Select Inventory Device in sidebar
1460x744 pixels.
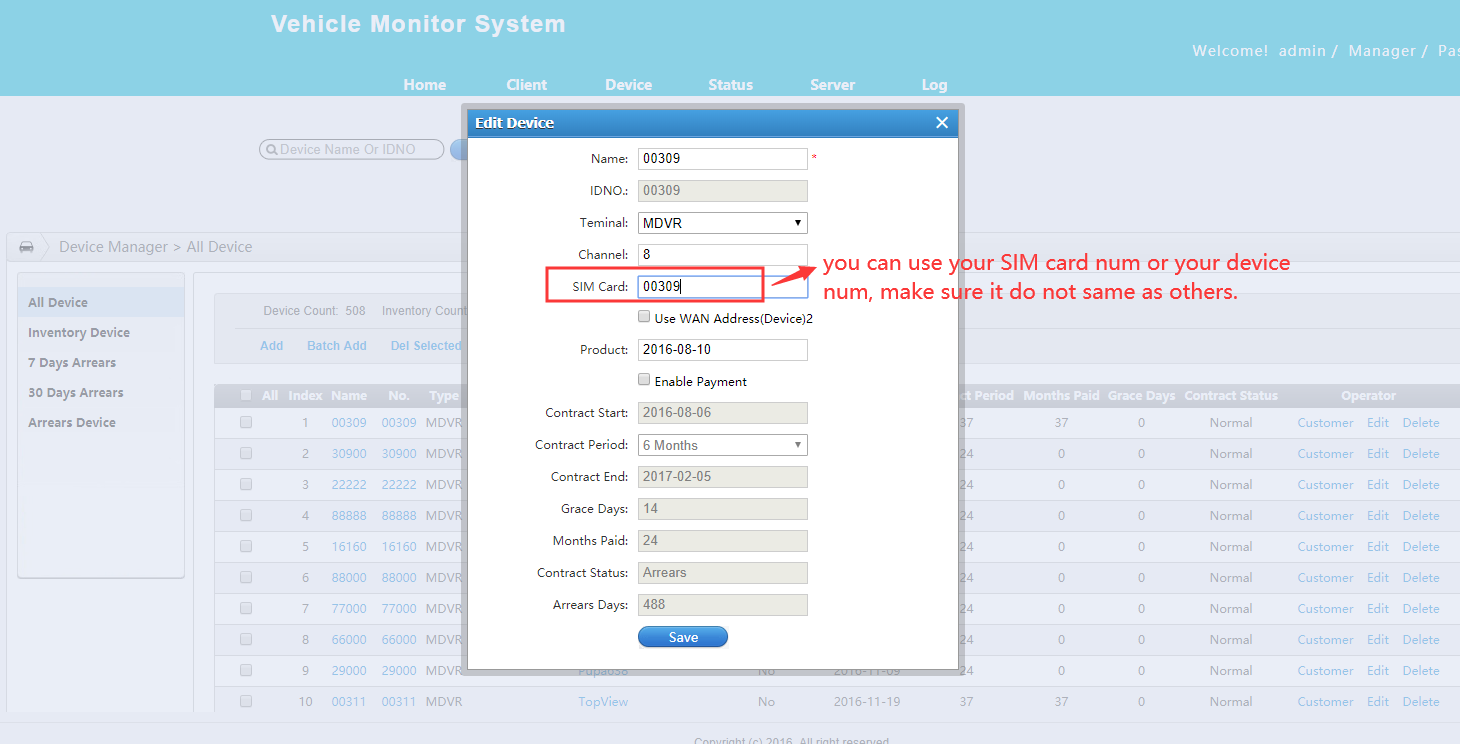[x=101, y=332]
